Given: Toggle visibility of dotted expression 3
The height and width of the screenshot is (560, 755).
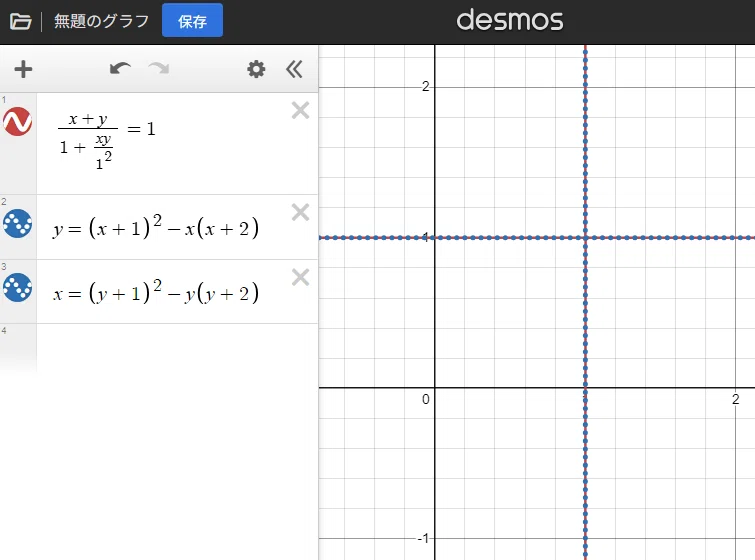Looking at the screenshot, I should tap(18, 287).
